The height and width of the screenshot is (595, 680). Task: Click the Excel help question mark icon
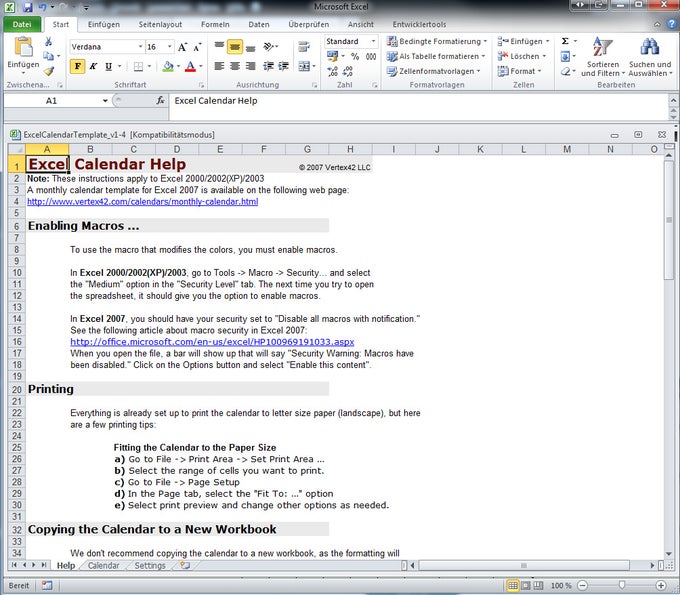pyautogui.click(x=672, y=24)
